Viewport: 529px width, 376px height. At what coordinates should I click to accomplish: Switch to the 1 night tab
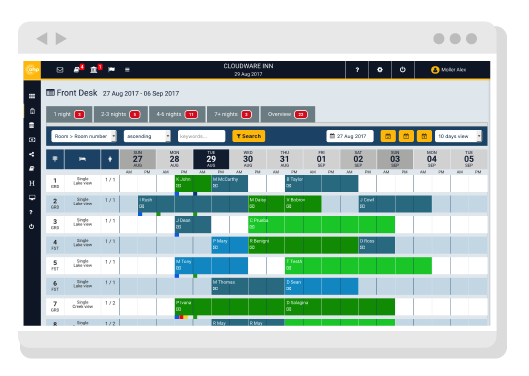pyautogui.click(x=69, y=114)
